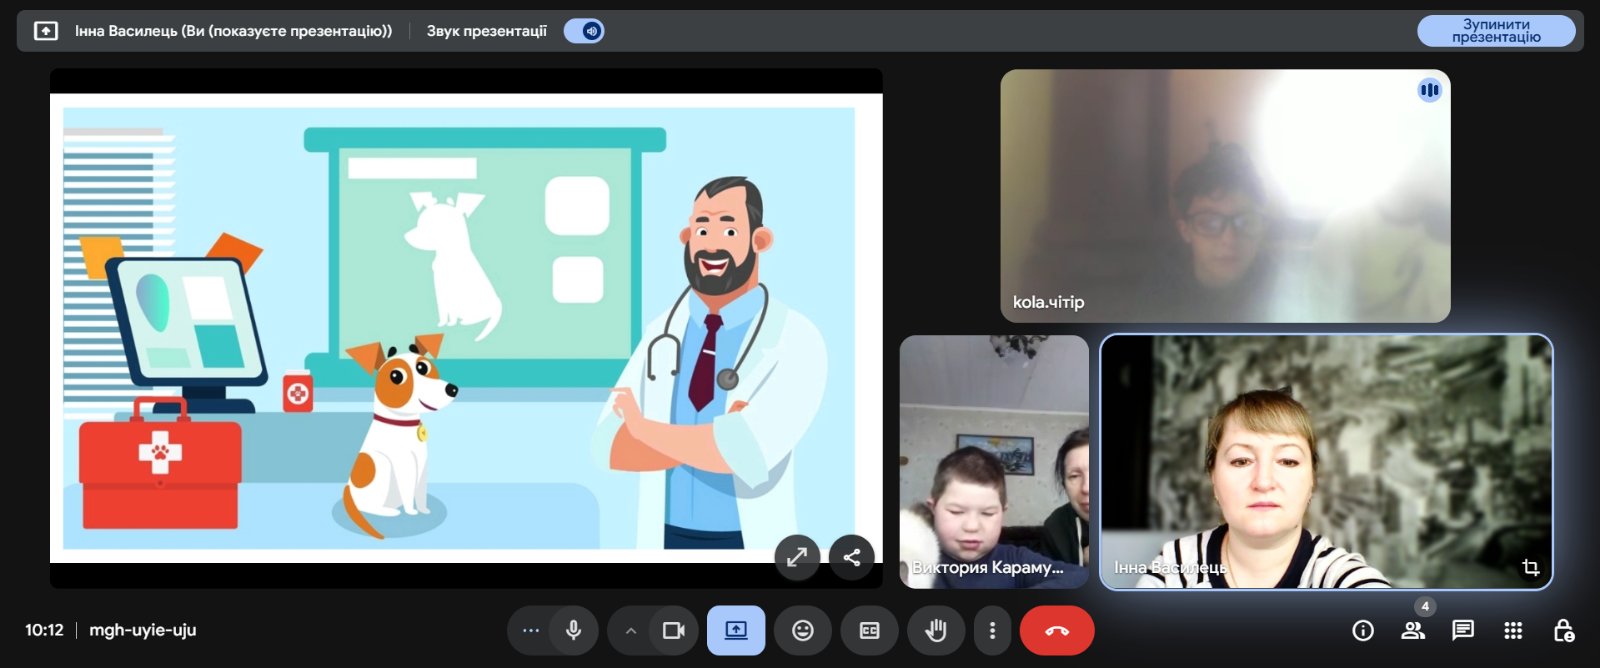Click the share icon on presentation
The height and width of the screenshot is (668, 1600).
(x=852, y=557)
